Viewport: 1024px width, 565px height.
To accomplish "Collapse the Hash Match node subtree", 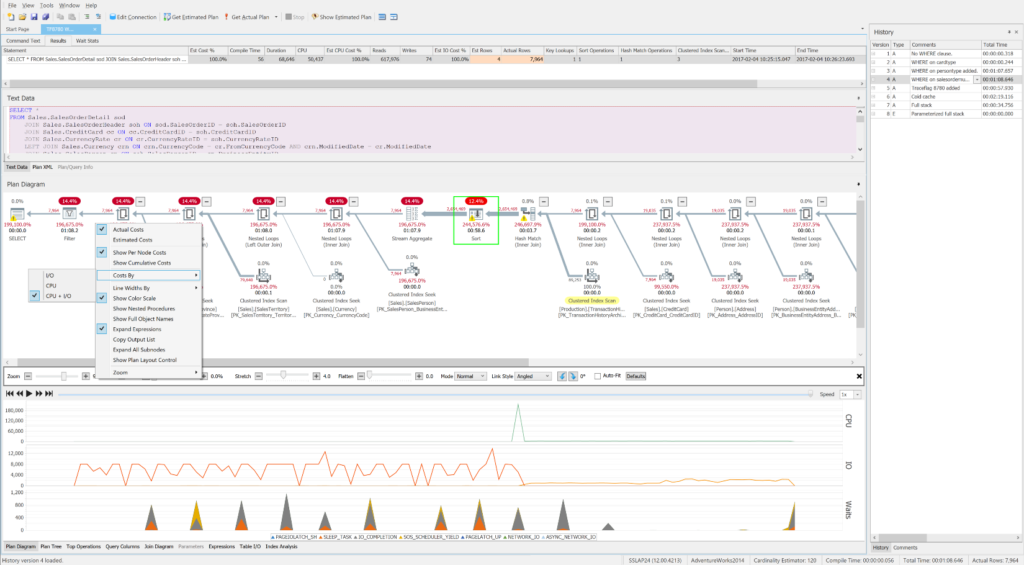I will pyautogui.click(x=543, y=202).
